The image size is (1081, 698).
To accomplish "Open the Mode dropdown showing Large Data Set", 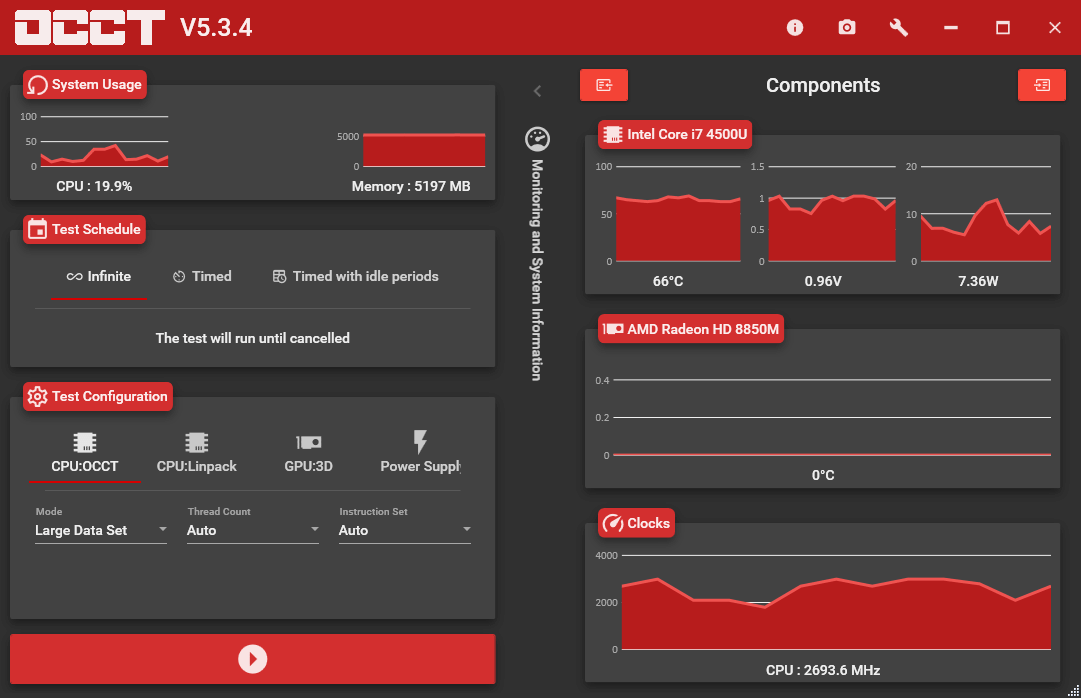I will 100,530.
